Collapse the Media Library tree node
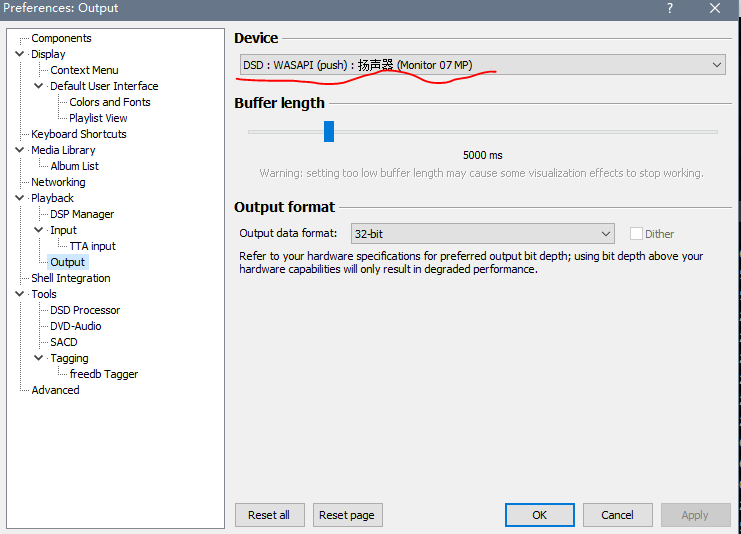The width and height of the screenshot is (741, 534). (x=20, y=150)
